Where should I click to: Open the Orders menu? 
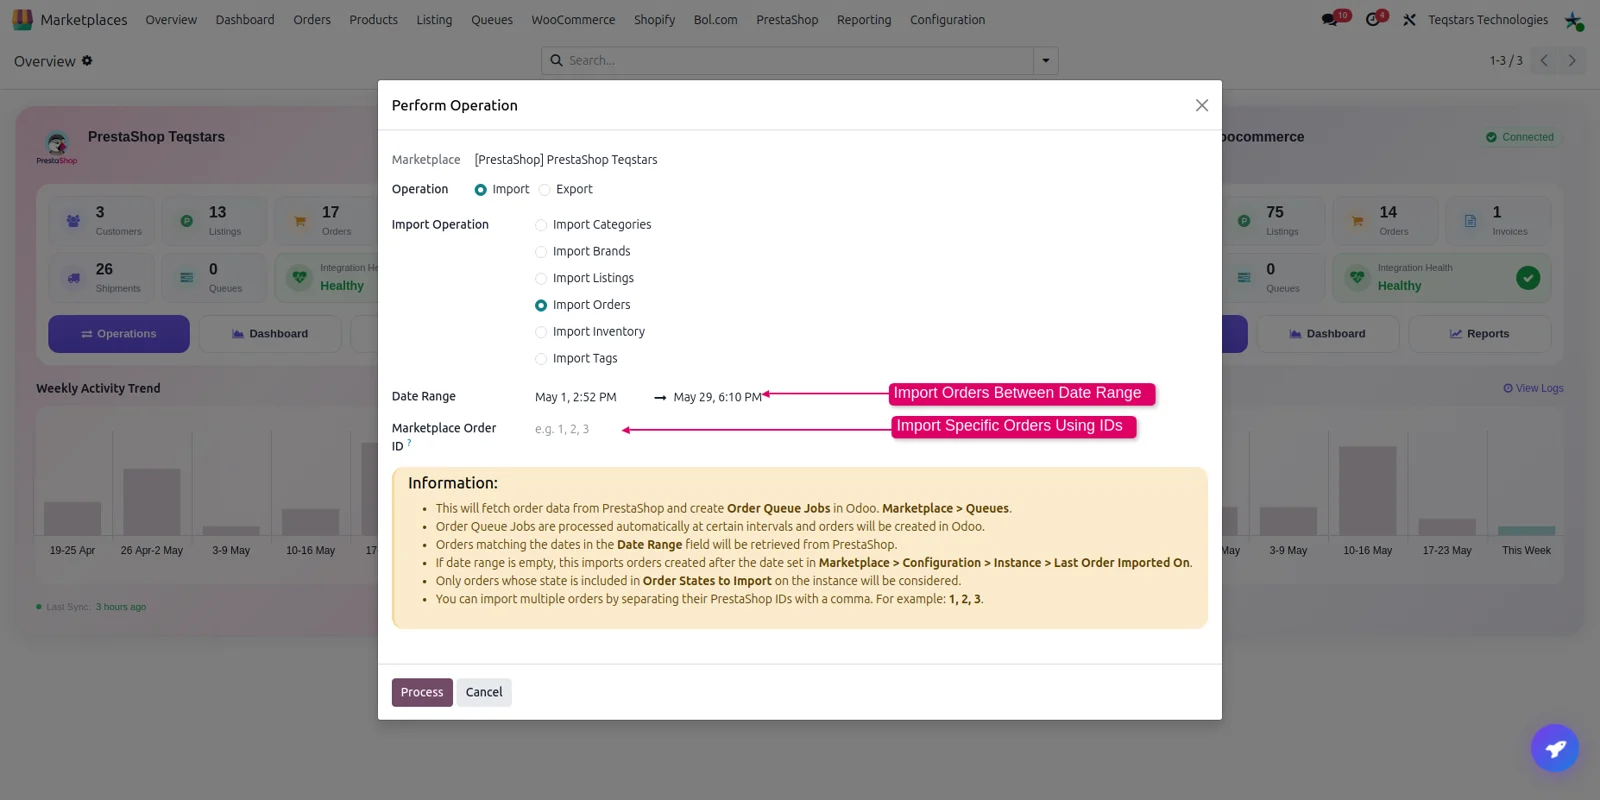click(312, 20)
